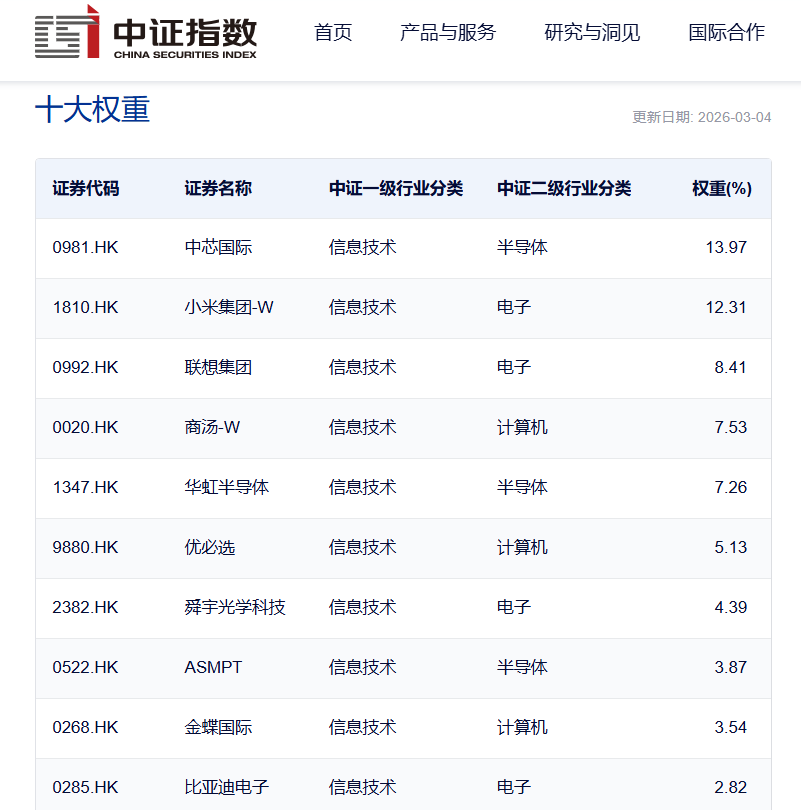This screenshot has height=810, width=801.
Task: Select code 0522.HK cell
Action: pos(85,667)
